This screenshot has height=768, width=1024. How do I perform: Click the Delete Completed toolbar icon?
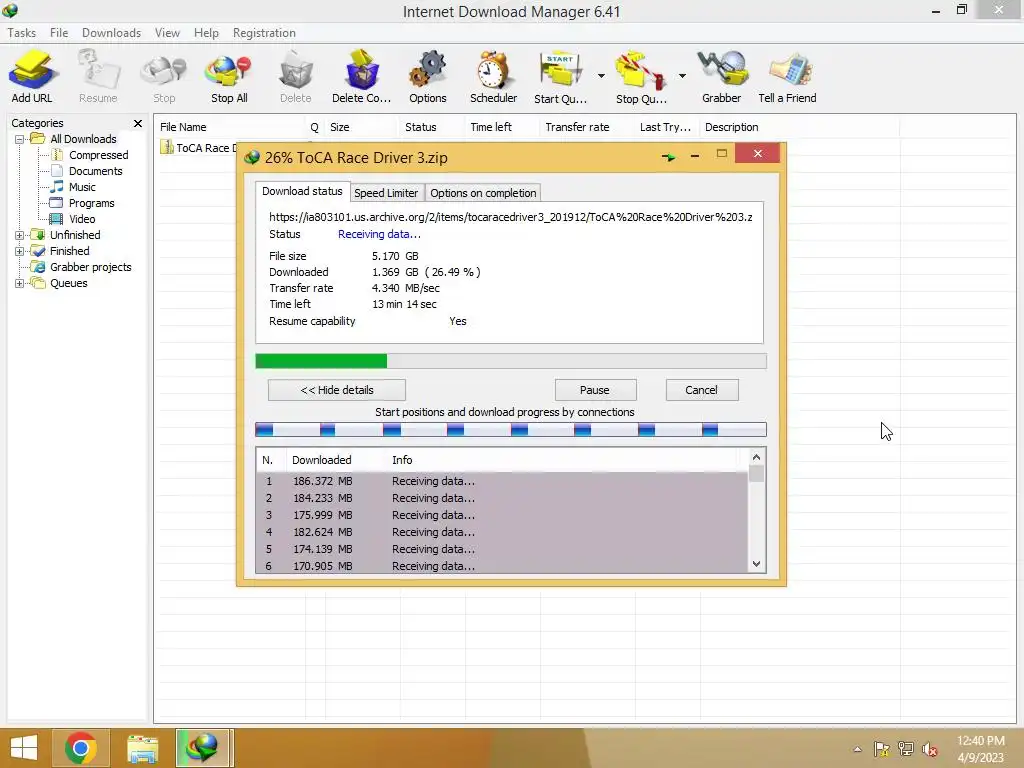click(x=361, y=76)
